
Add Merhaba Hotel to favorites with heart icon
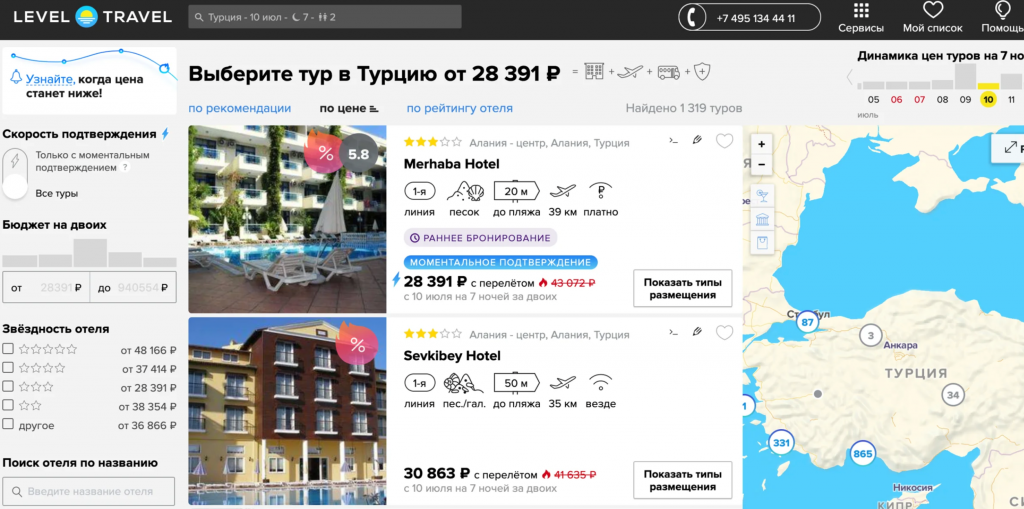coord(725,141)
